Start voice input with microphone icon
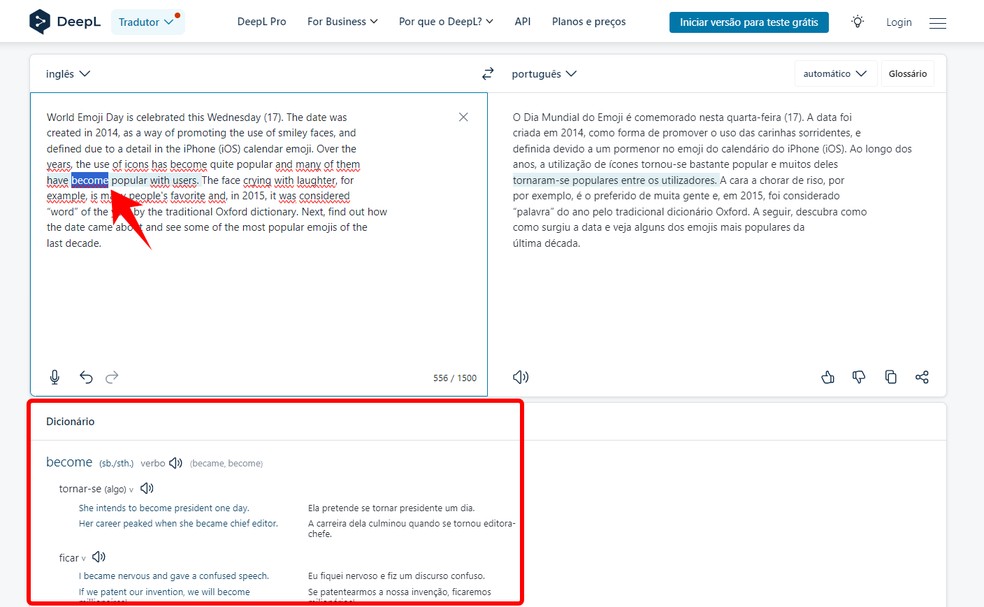 55,377
